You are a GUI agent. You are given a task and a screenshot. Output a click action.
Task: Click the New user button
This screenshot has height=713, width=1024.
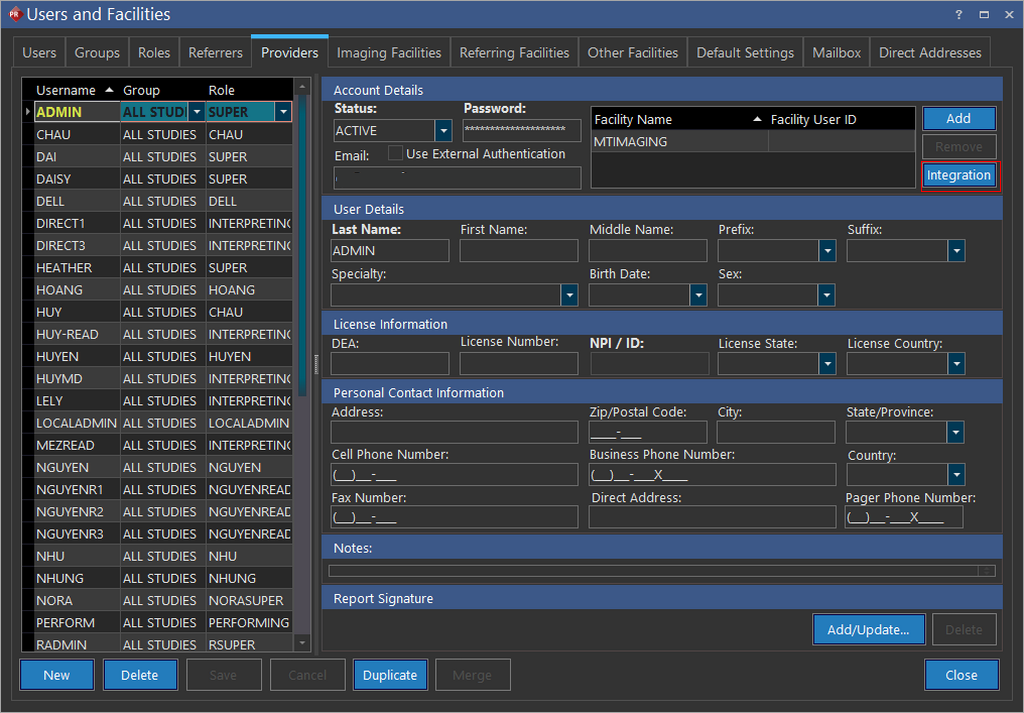click(x=57, y=675)
